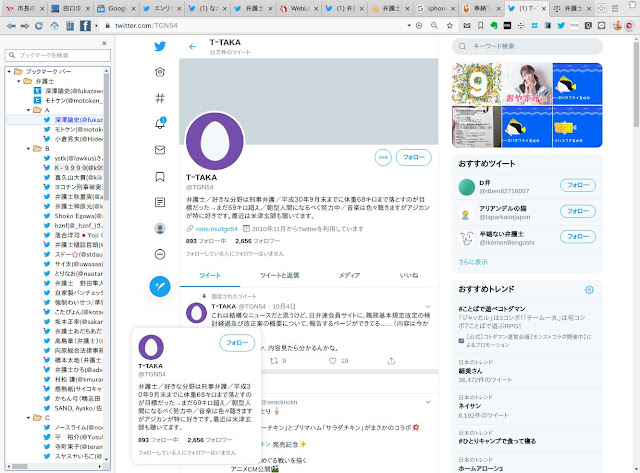Select ツイート tab on profile
This screenshot has width=640, height=473.
click(210, 275)
